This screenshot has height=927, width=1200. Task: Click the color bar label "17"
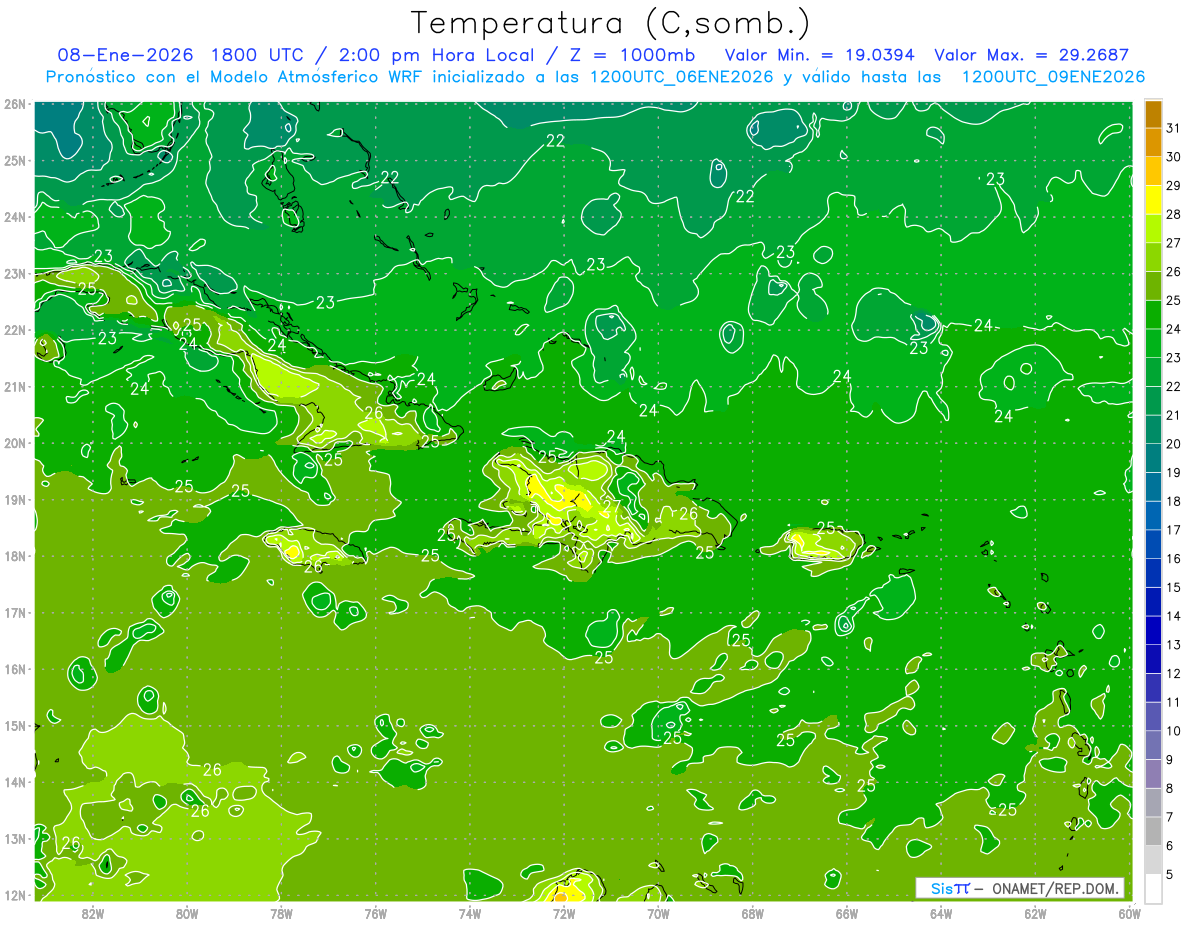[1173, 529]
